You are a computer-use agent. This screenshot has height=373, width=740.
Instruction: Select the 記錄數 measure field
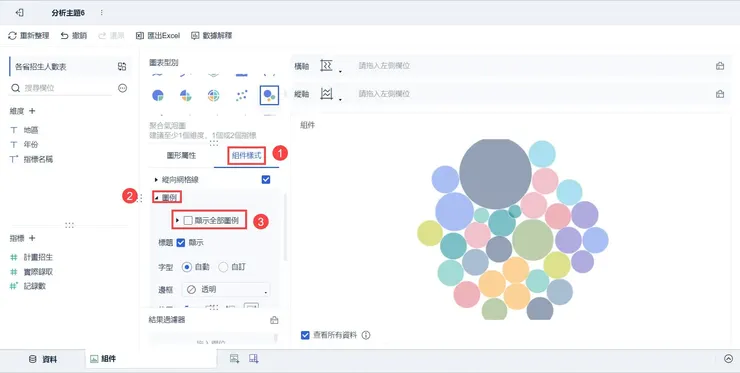tap(34, 286)
